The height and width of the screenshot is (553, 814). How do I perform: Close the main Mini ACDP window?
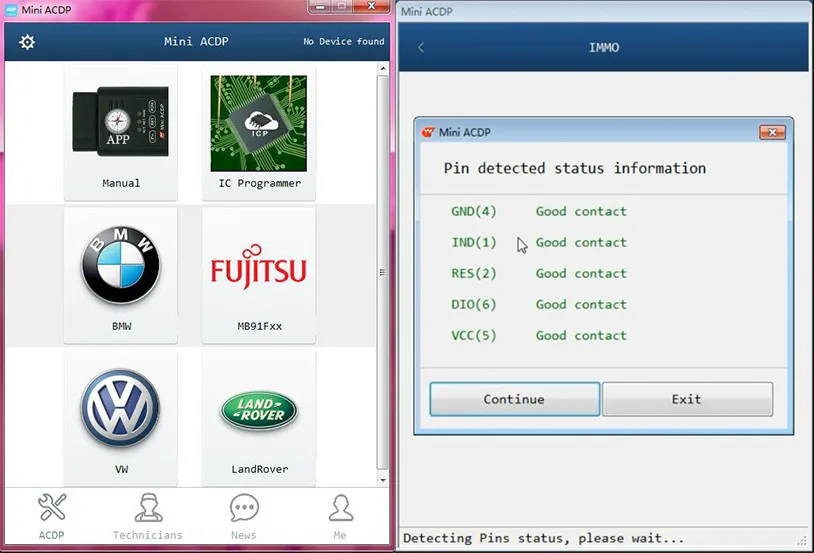371,6
